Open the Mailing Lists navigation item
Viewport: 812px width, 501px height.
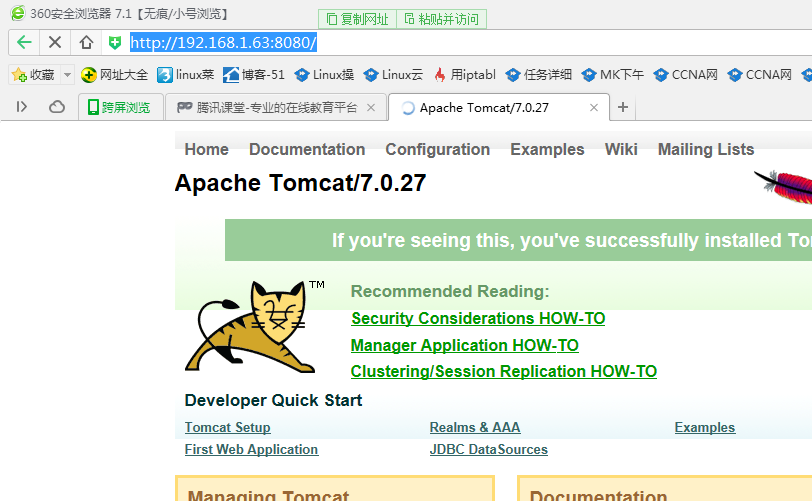tap(706, 149)
